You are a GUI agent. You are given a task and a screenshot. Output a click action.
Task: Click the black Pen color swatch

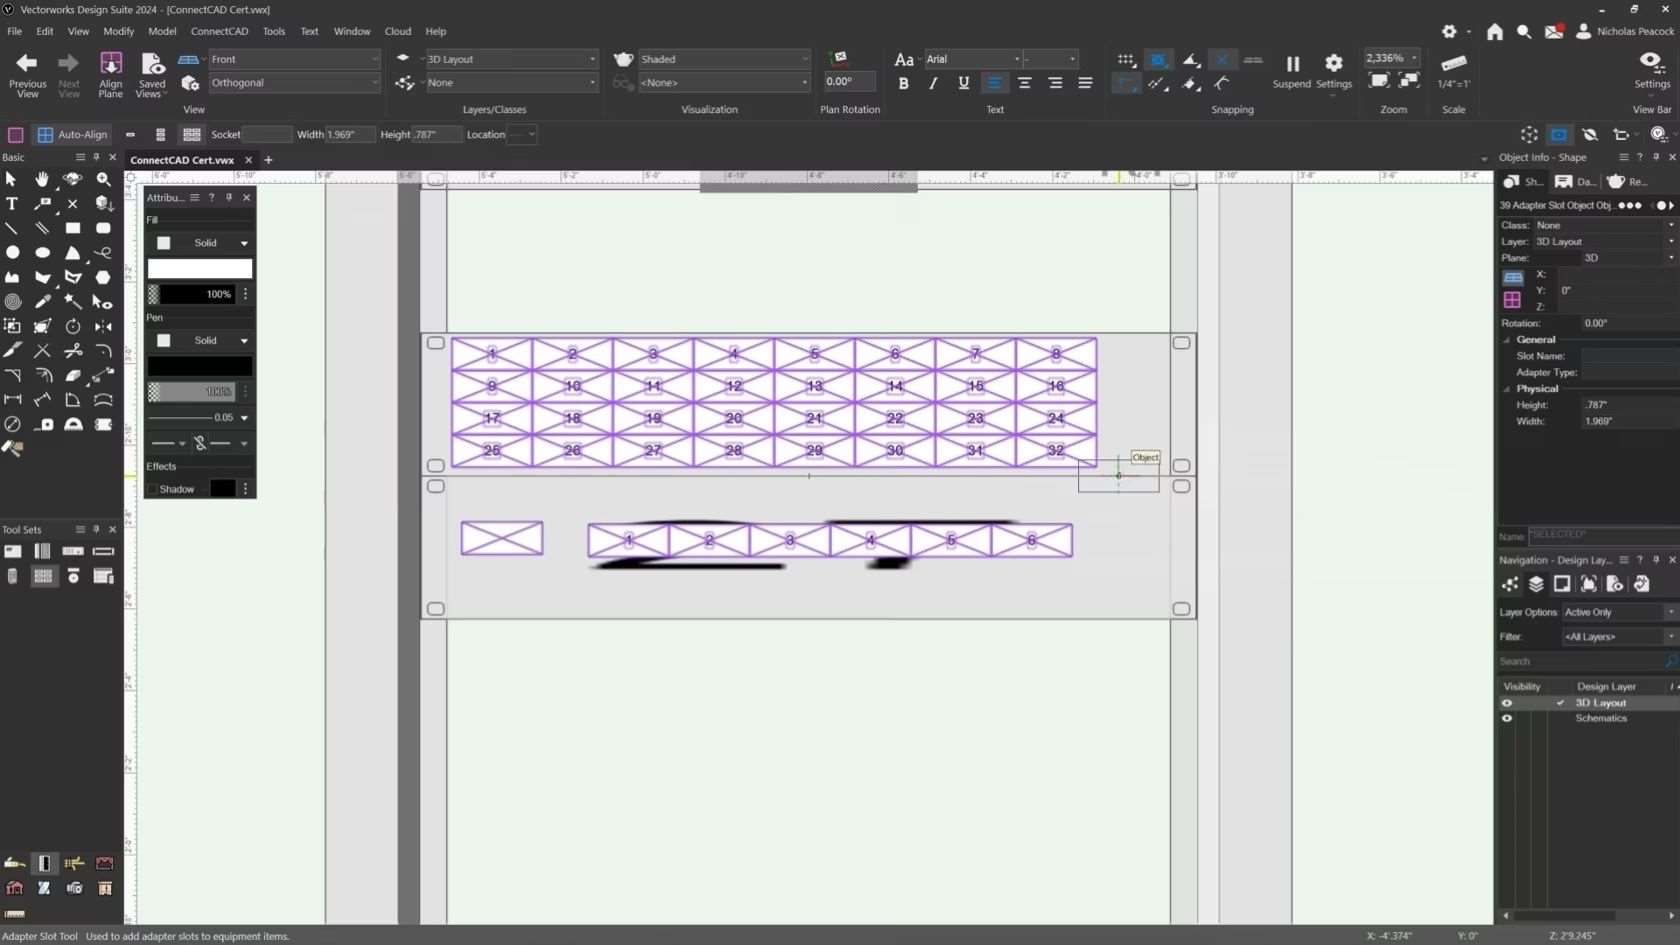coord(196,367)
